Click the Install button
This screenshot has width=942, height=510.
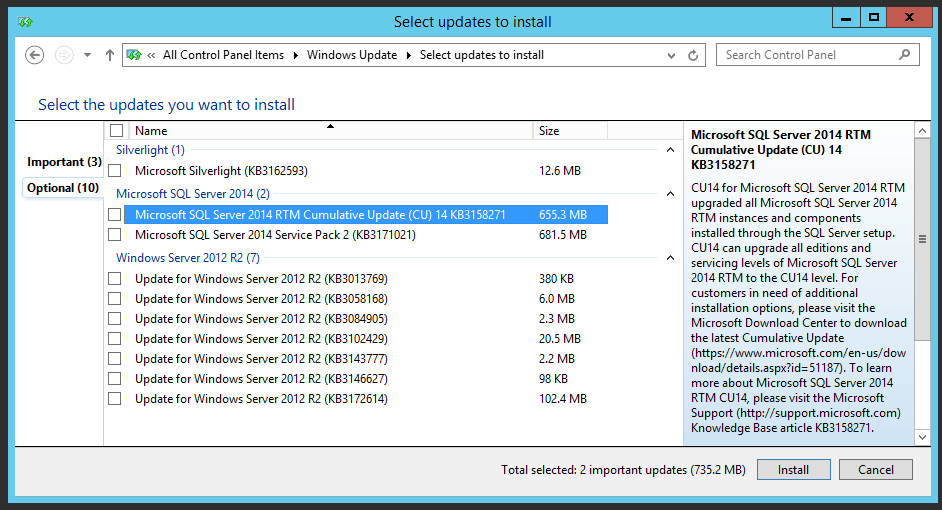tap(794, 470)
